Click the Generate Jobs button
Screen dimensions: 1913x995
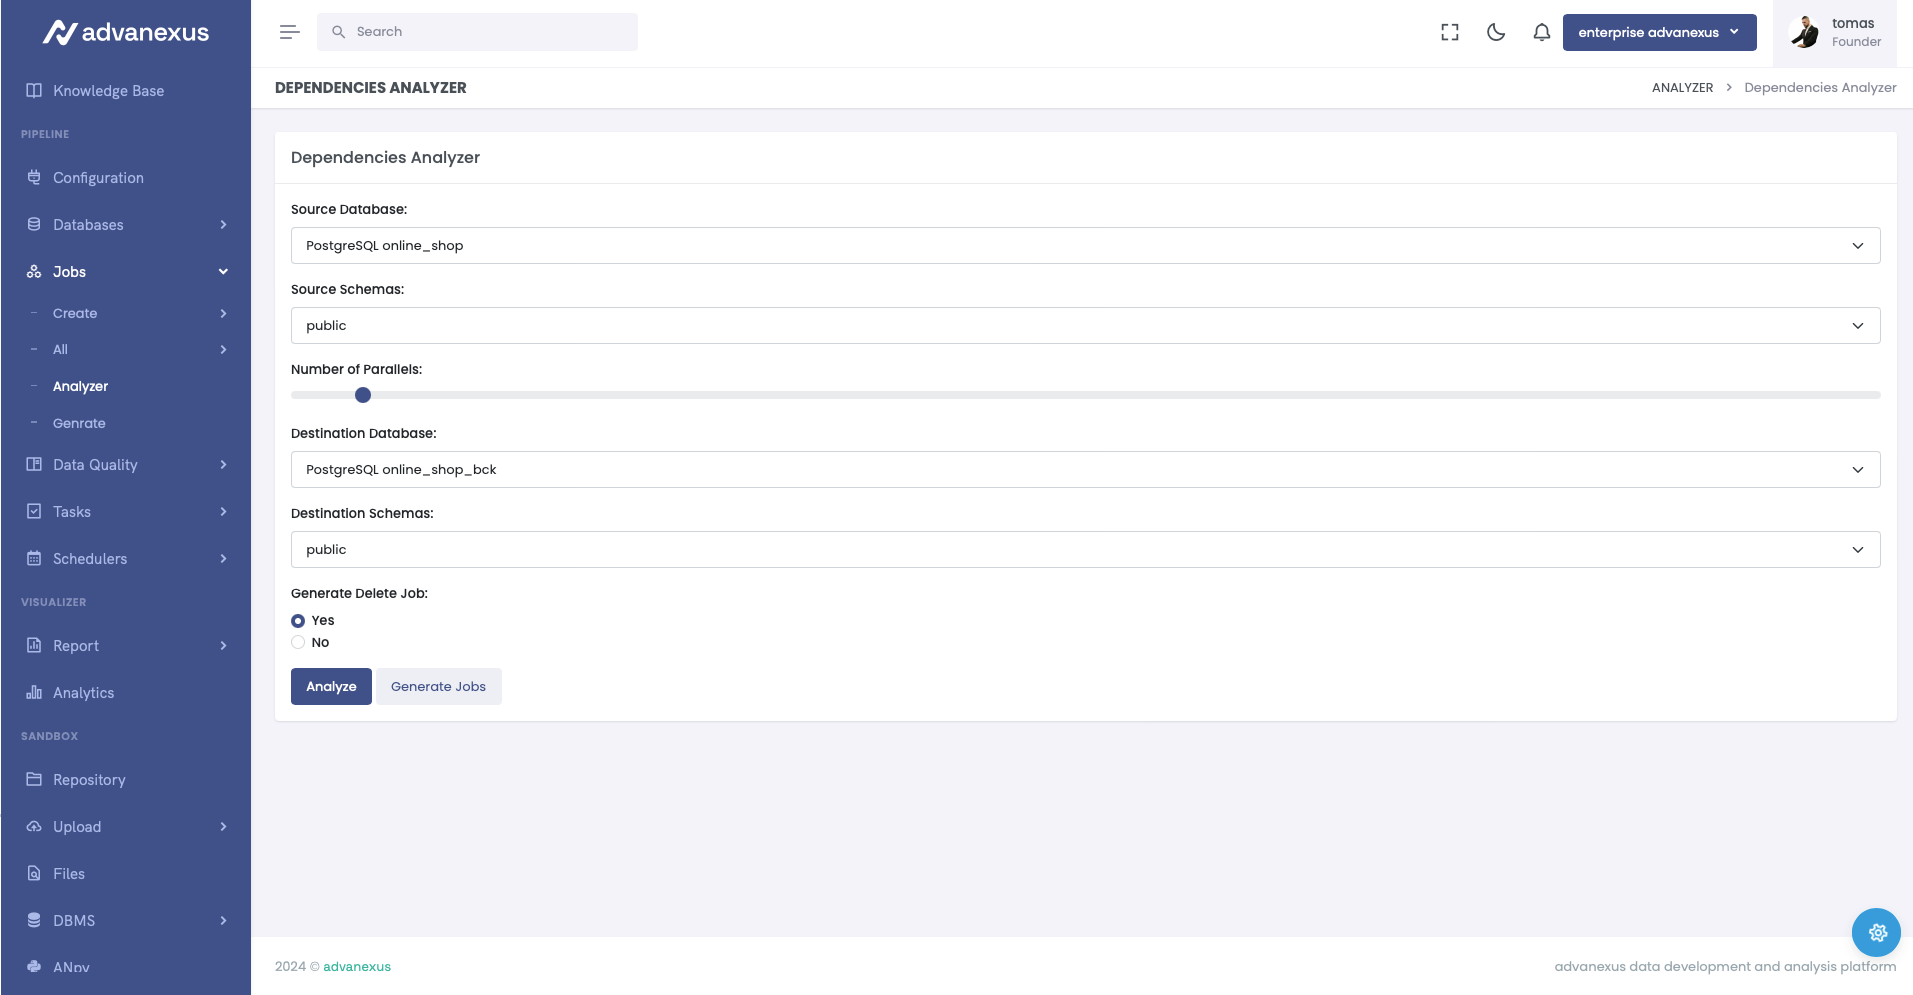pos(438,686)
